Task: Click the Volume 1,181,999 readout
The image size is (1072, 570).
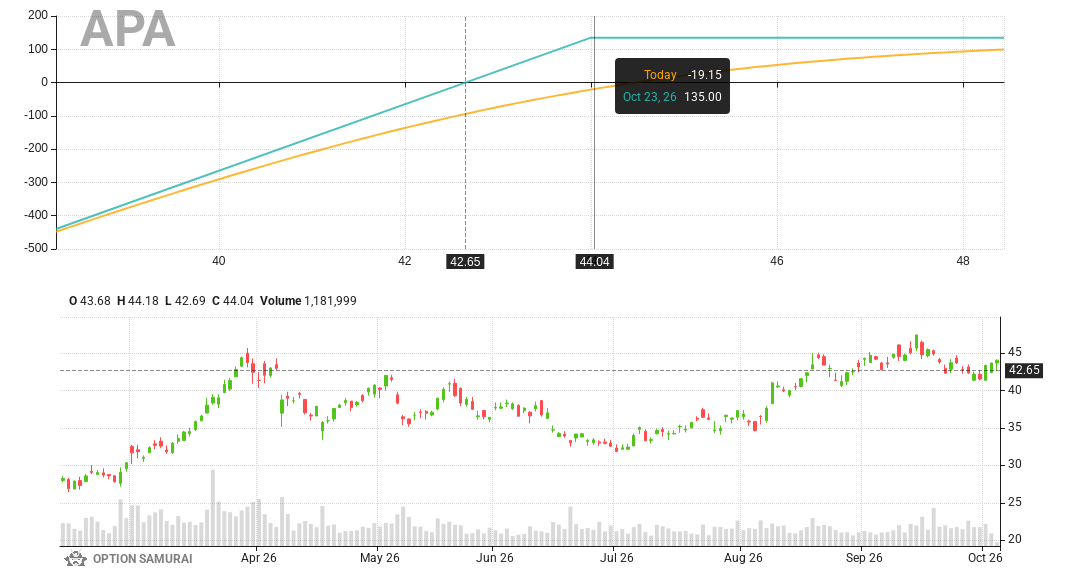Action: coord(308,301)
